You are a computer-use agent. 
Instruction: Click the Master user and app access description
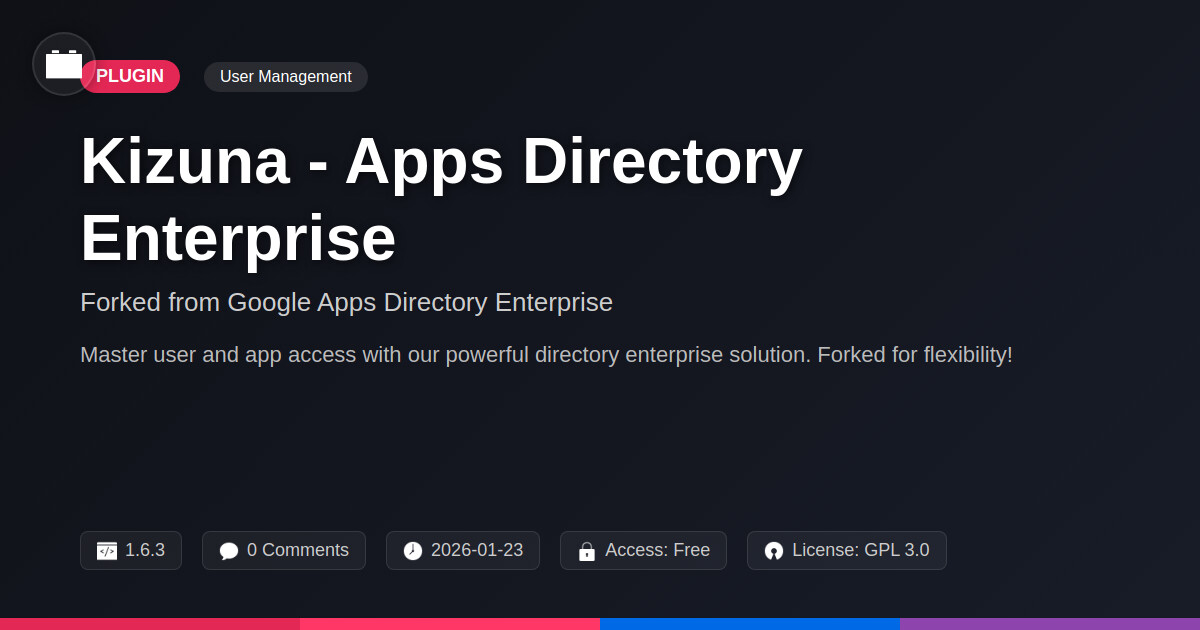tap(546, 355)
